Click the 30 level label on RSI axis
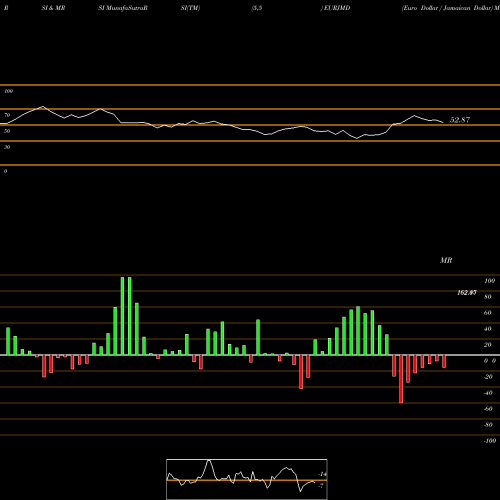500x500 pixels. [x=7, y=147]
